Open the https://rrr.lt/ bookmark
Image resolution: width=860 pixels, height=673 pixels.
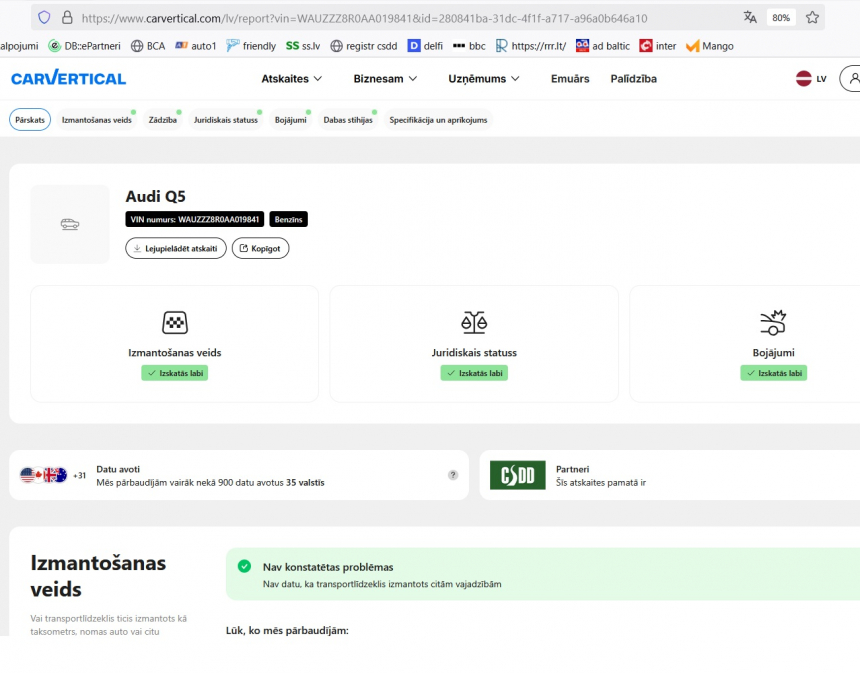531,46
